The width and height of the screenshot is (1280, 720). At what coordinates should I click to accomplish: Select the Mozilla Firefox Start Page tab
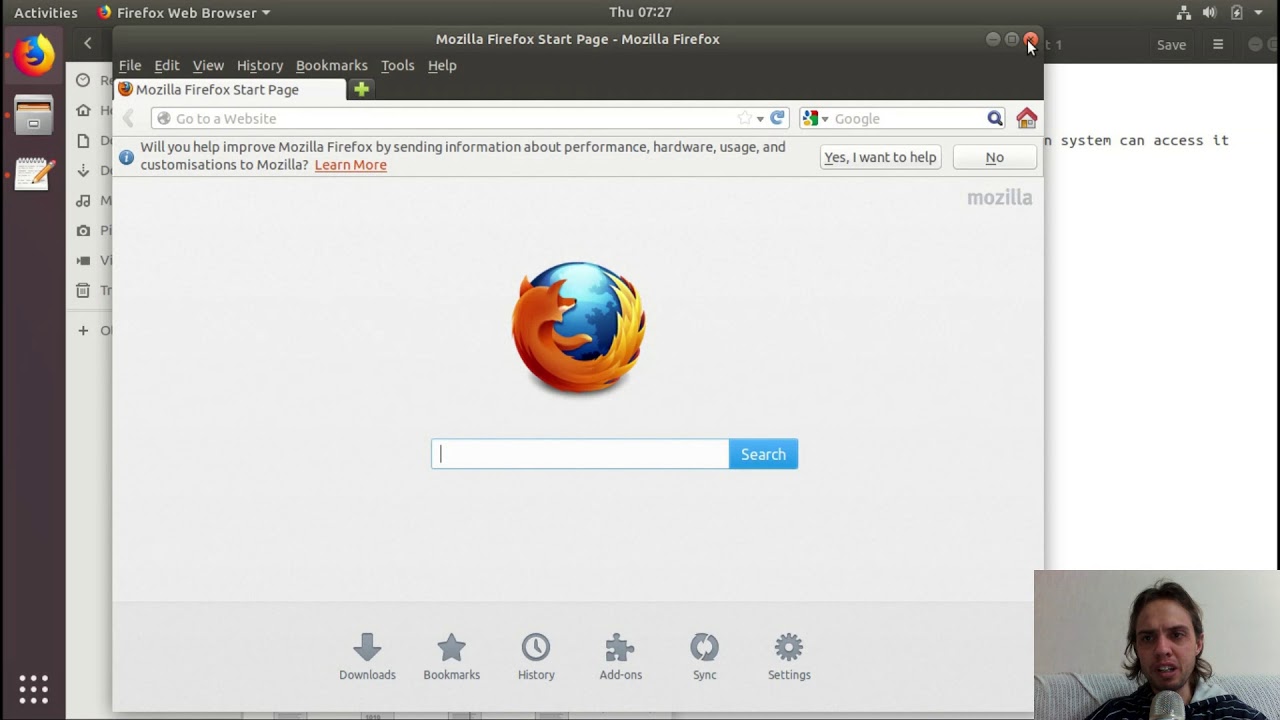click(230, 89)
